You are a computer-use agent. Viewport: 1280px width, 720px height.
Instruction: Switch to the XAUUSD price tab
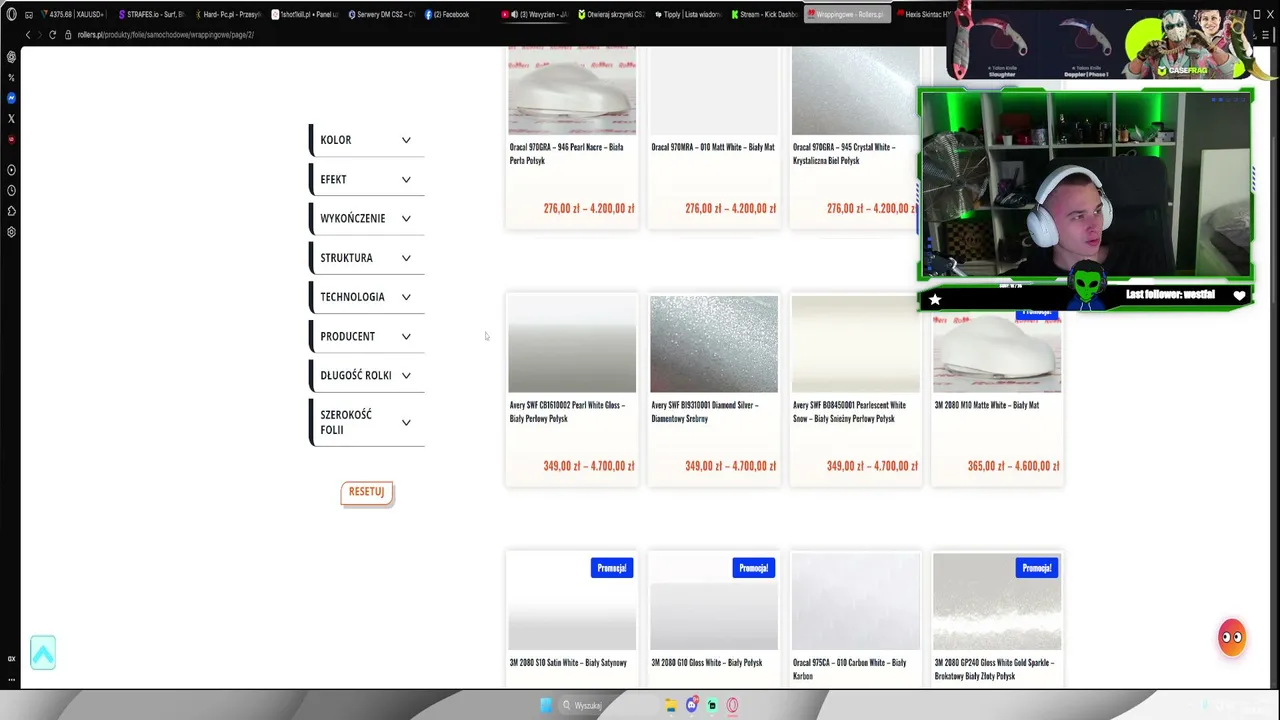73,15
